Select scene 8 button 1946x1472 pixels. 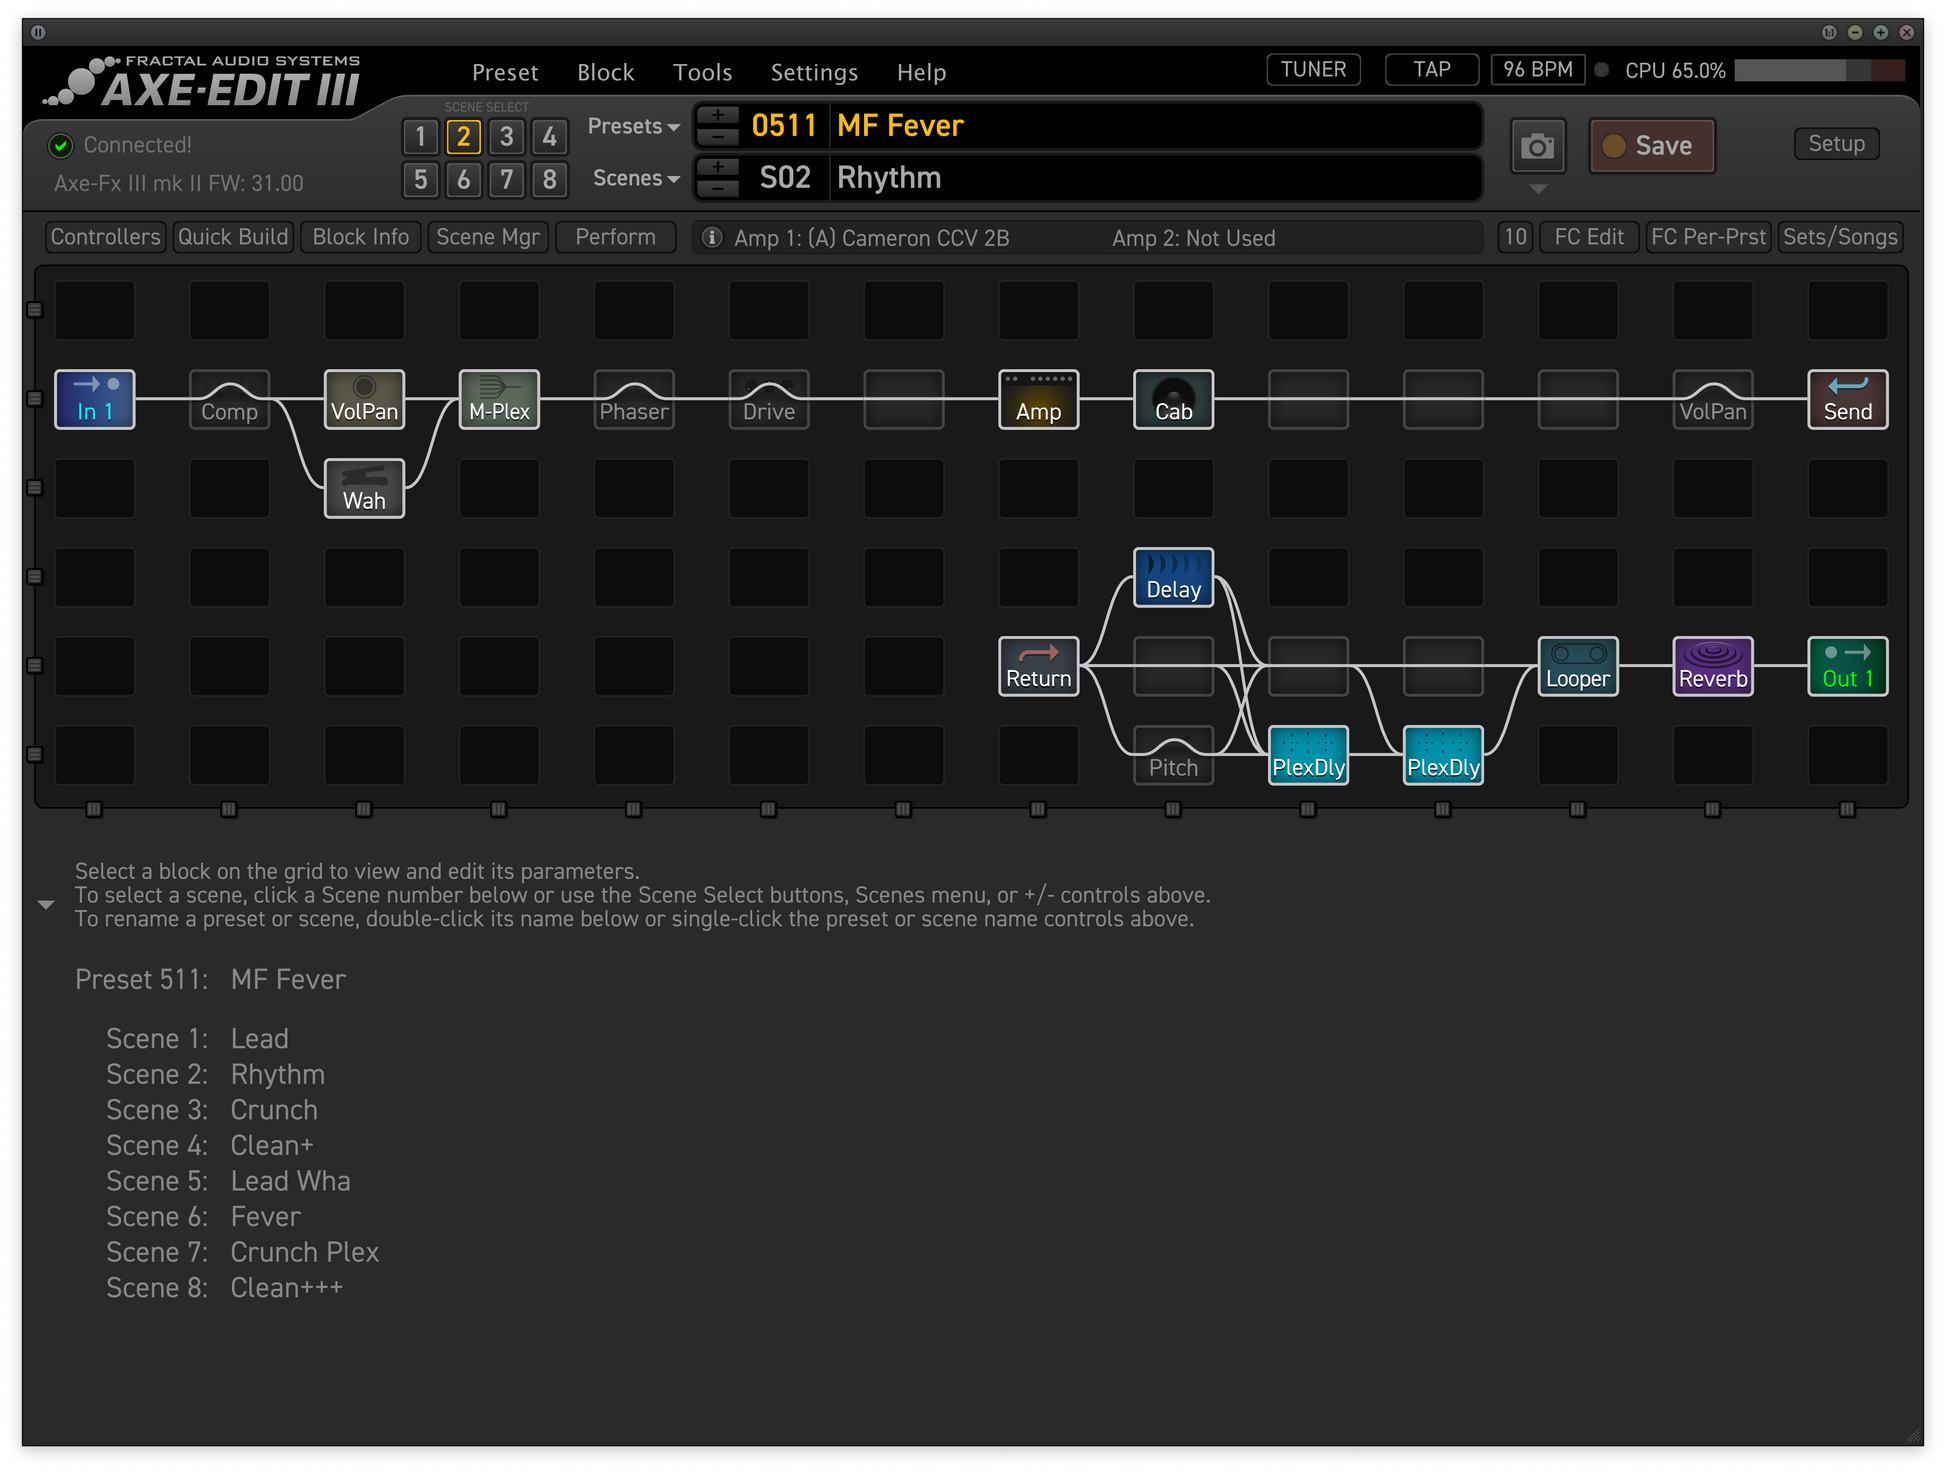pyautogui.click(x=549, y=180)
